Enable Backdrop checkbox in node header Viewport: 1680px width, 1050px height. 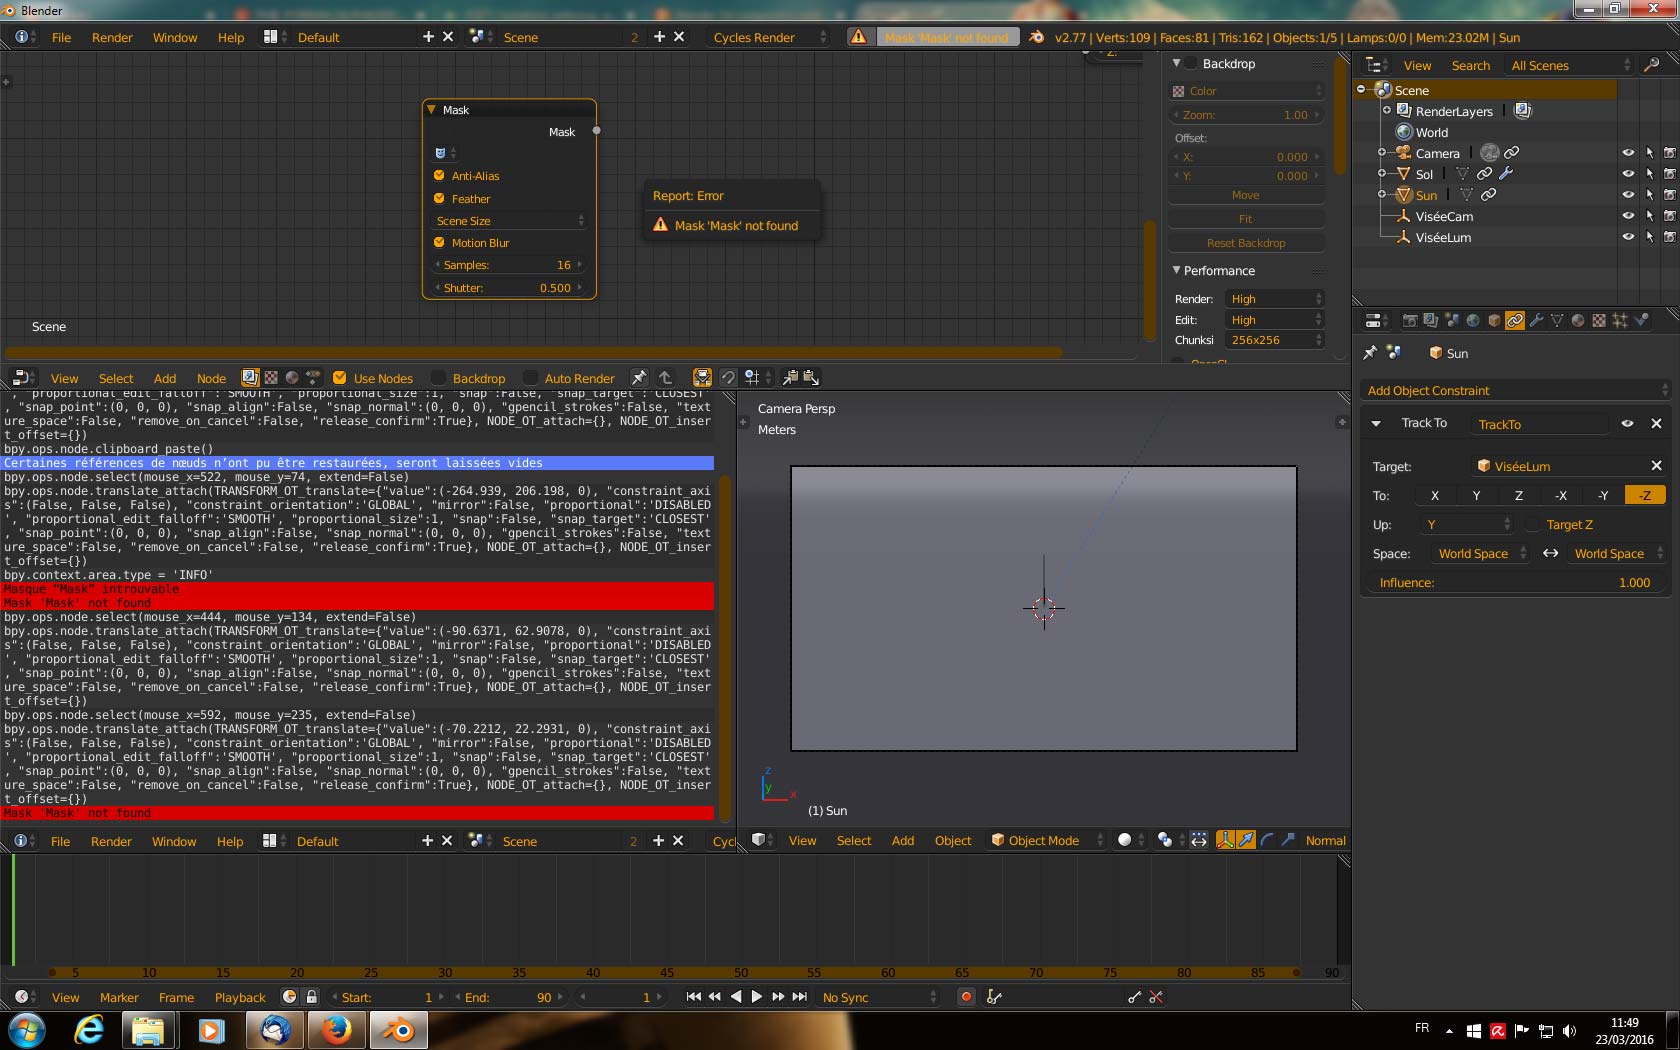tap(438, 378)
